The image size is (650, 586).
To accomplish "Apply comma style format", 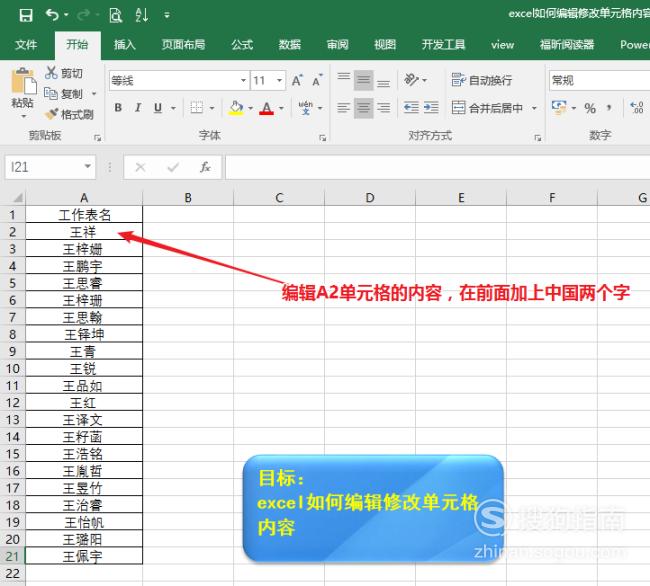I will [609, 108].
